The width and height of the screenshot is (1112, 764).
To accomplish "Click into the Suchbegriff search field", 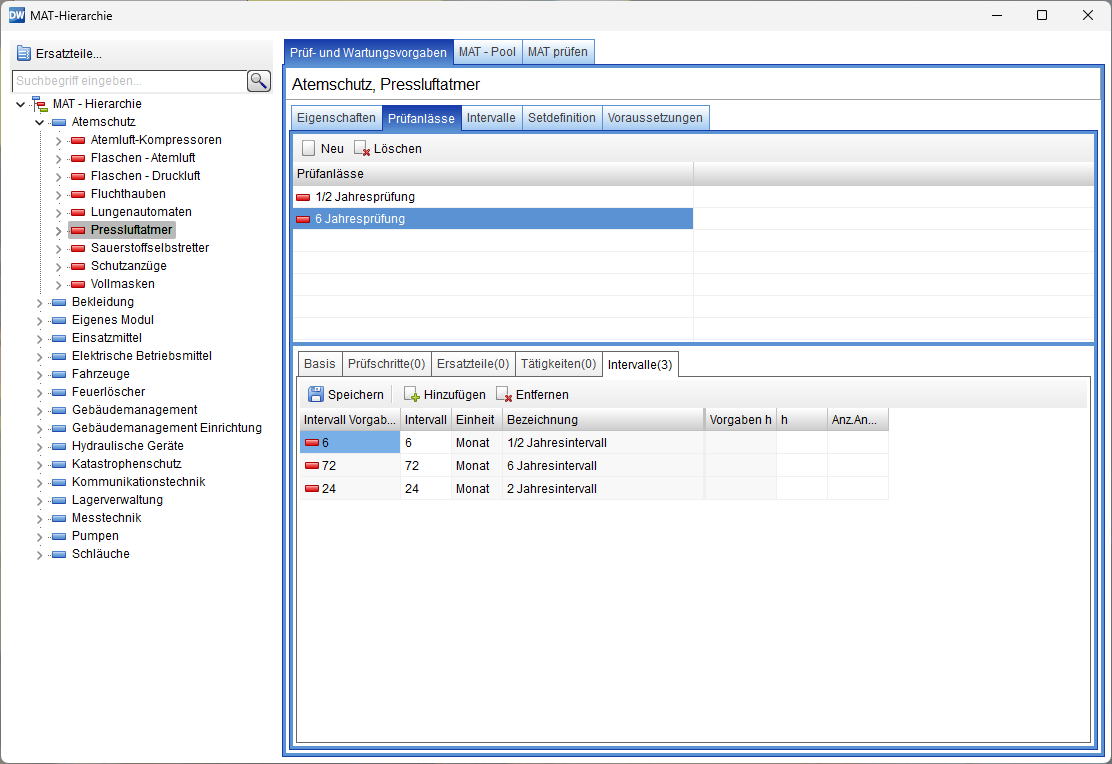I will click(128, 81).
